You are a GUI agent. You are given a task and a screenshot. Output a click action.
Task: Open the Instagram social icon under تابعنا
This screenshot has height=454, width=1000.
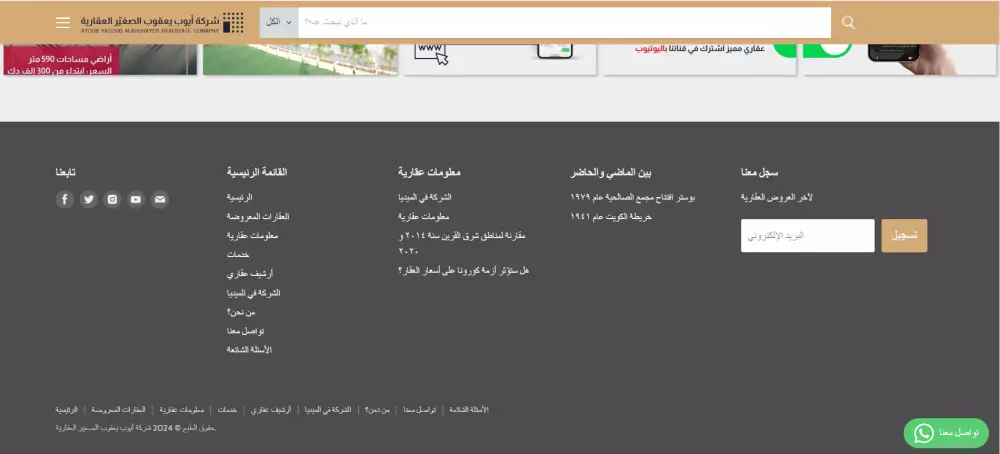(x=112, y=200)
